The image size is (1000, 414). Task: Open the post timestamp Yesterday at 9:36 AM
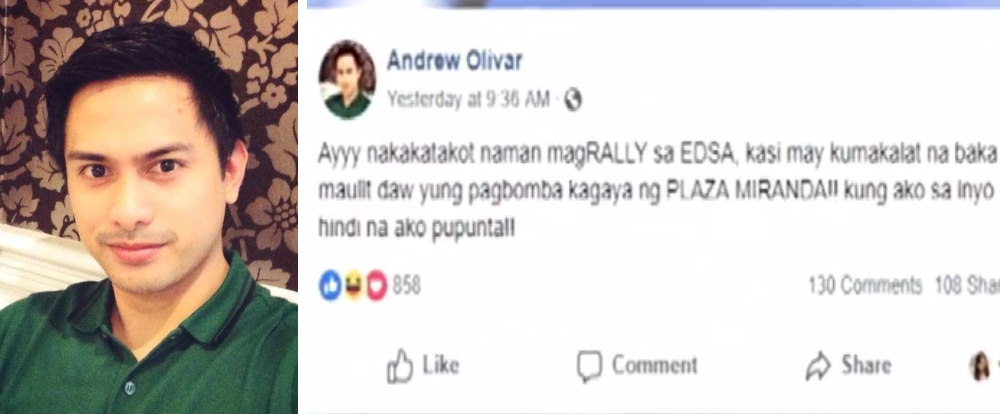click(x=468, y=100)
